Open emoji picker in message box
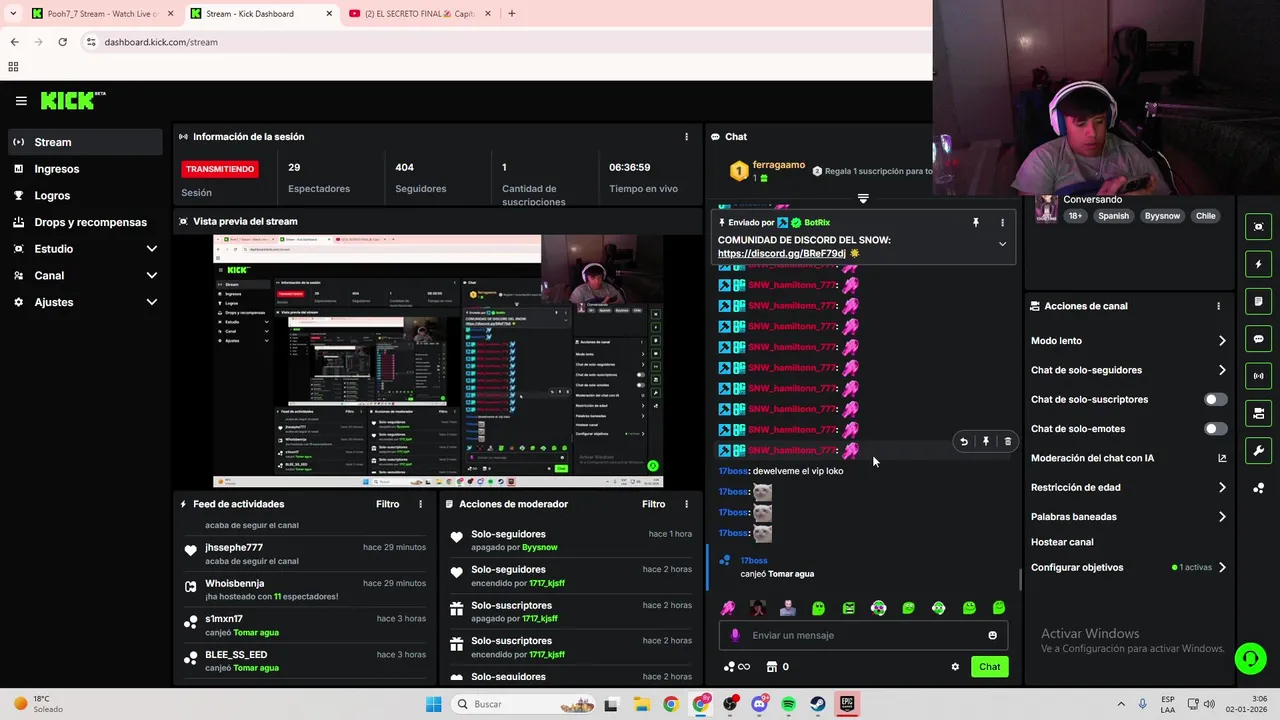 [x=992, y=635]
